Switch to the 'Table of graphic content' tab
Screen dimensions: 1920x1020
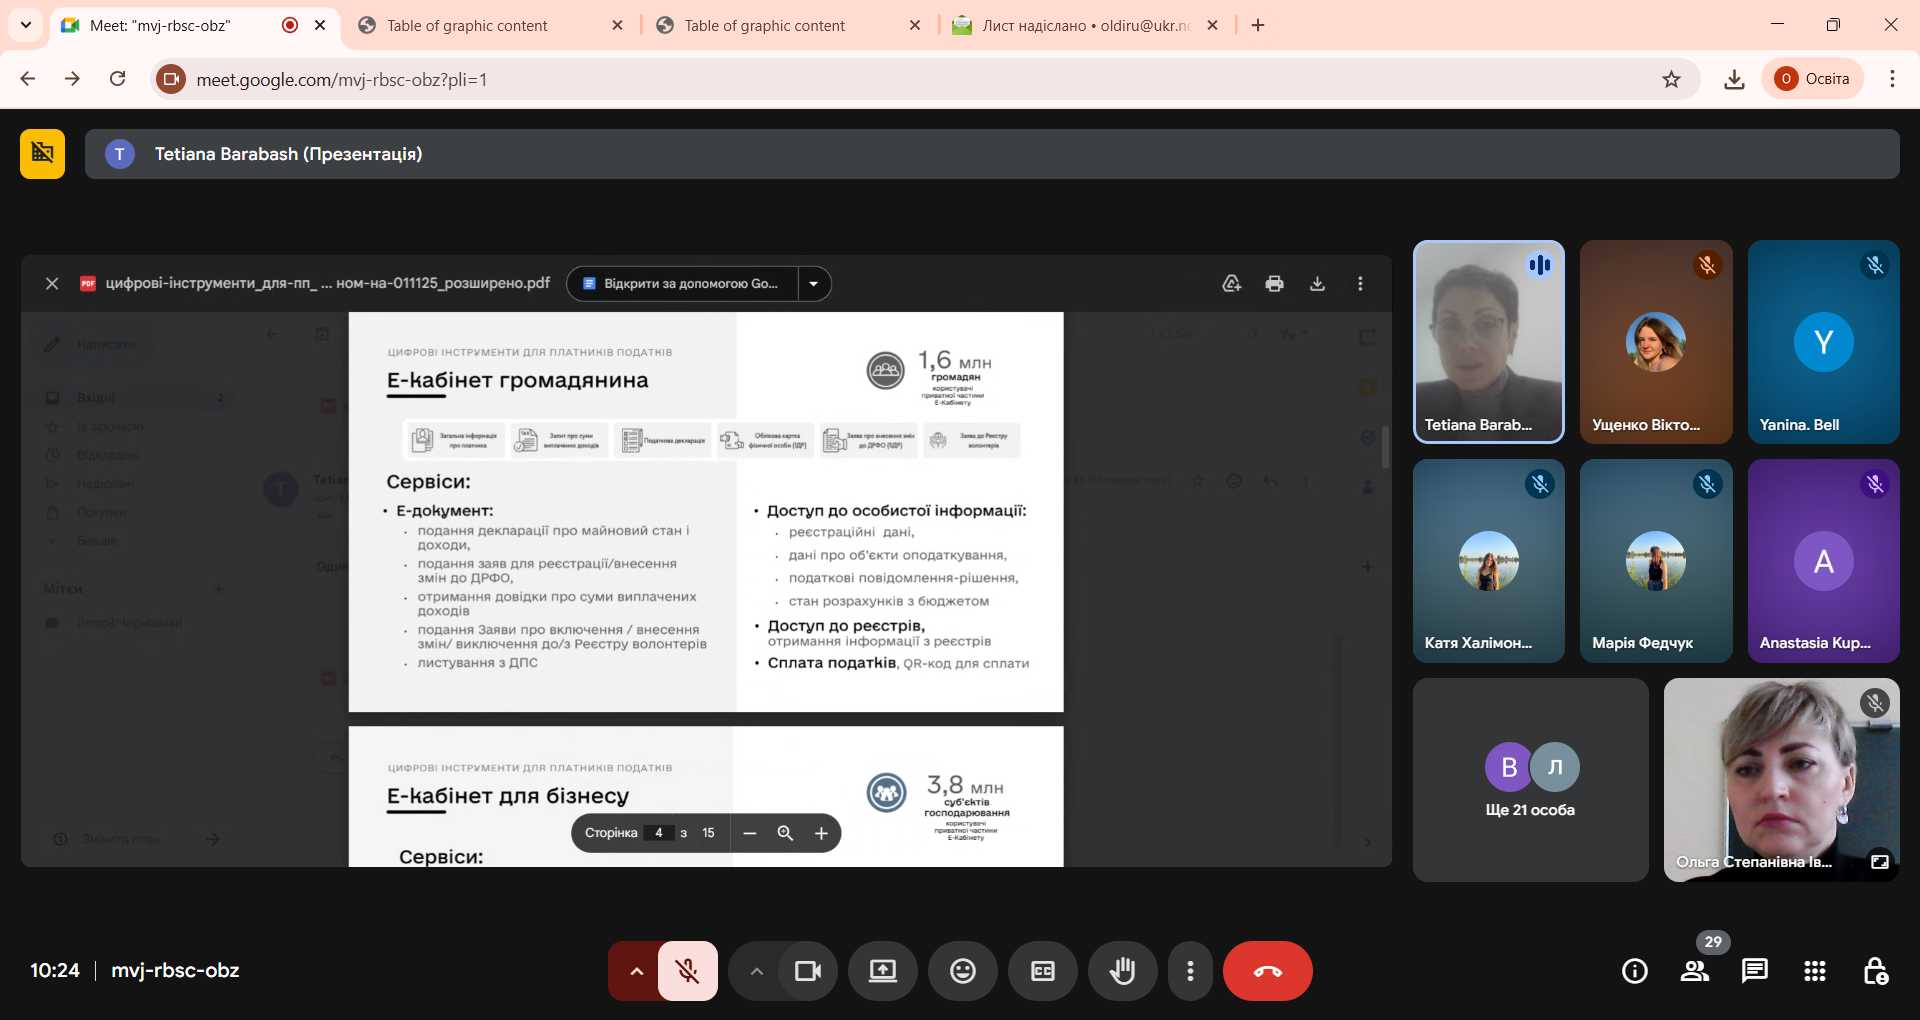tap(466, 25)
